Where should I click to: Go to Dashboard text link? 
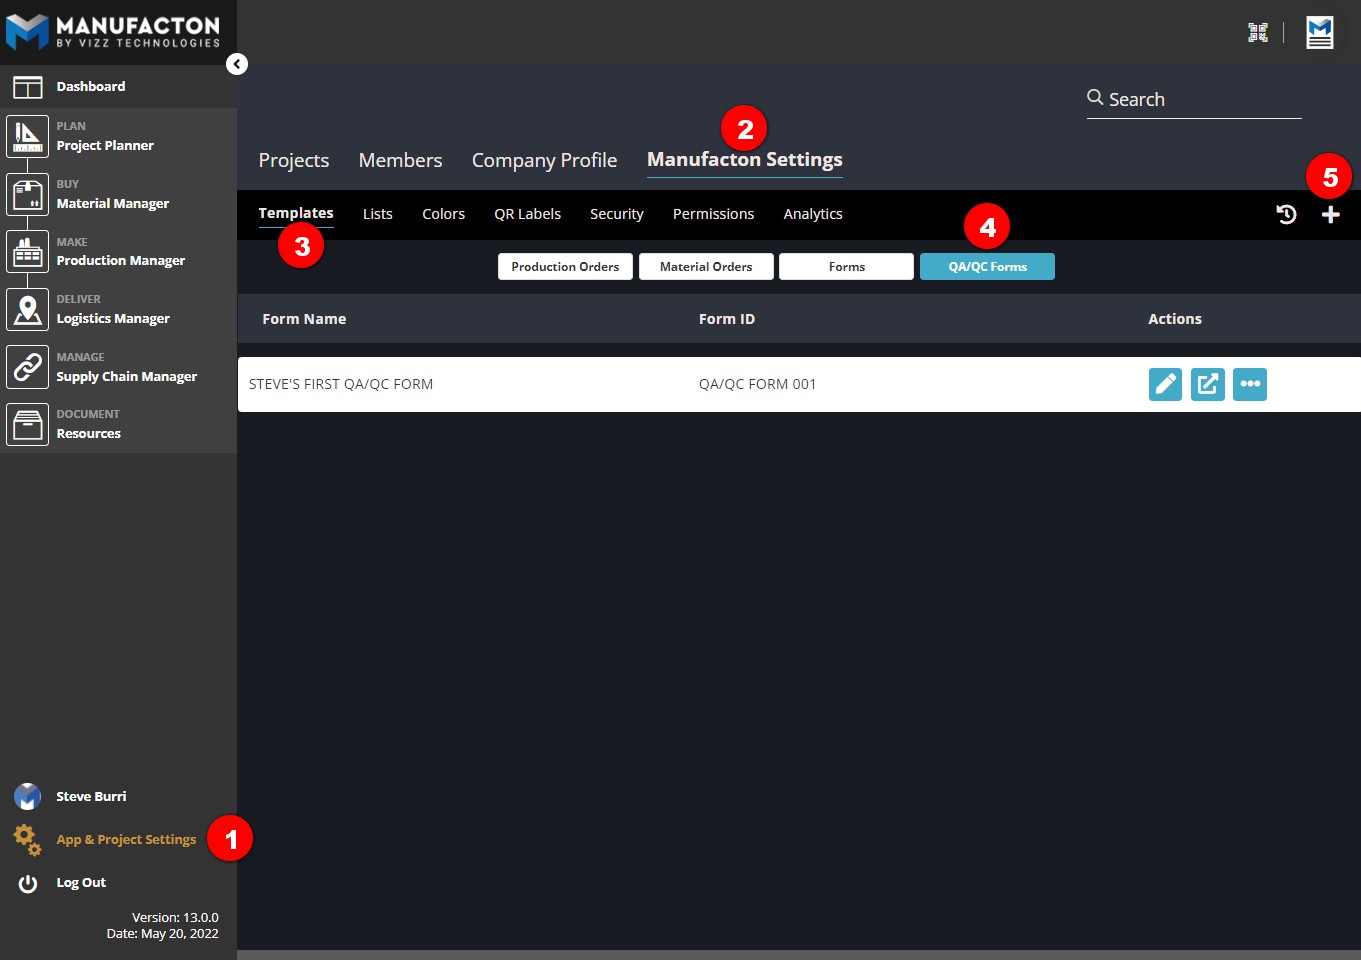[91, 87]
